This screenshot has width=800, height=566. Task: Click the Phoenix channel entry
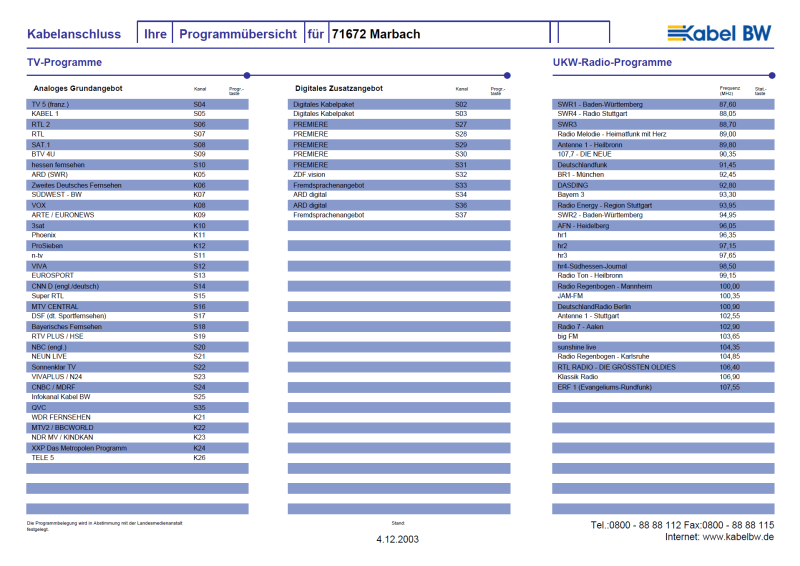pos(43,235)
